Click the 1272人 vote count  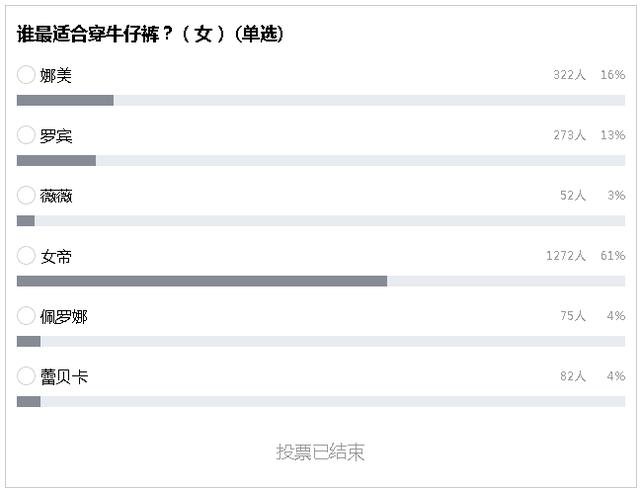pos(565,256)
